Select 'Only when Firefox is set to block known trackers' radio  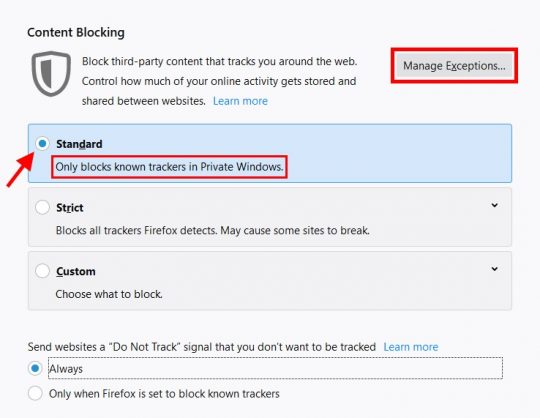[35, 393]
